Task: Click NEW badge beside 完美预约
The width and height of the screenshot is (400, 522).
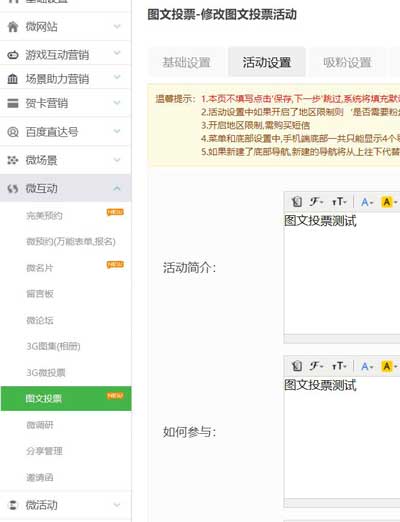Action: pyautogui.click(x=115, y=212)
